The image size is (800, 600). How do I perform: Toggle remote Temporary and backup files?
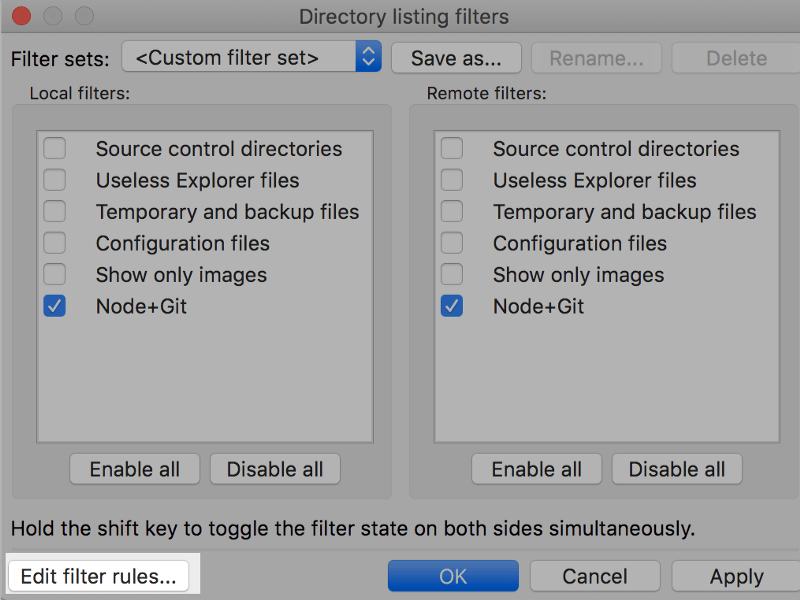[x=452, y=212]
